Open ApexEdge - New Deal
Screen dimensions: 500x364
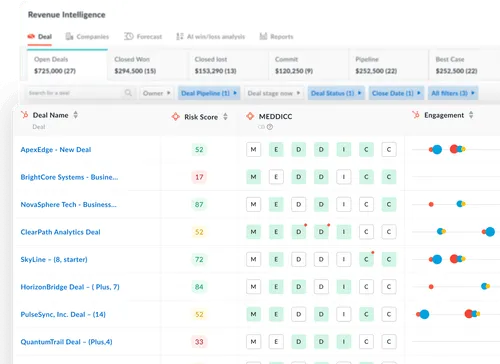pyautogui.click(x=56, y=150)
